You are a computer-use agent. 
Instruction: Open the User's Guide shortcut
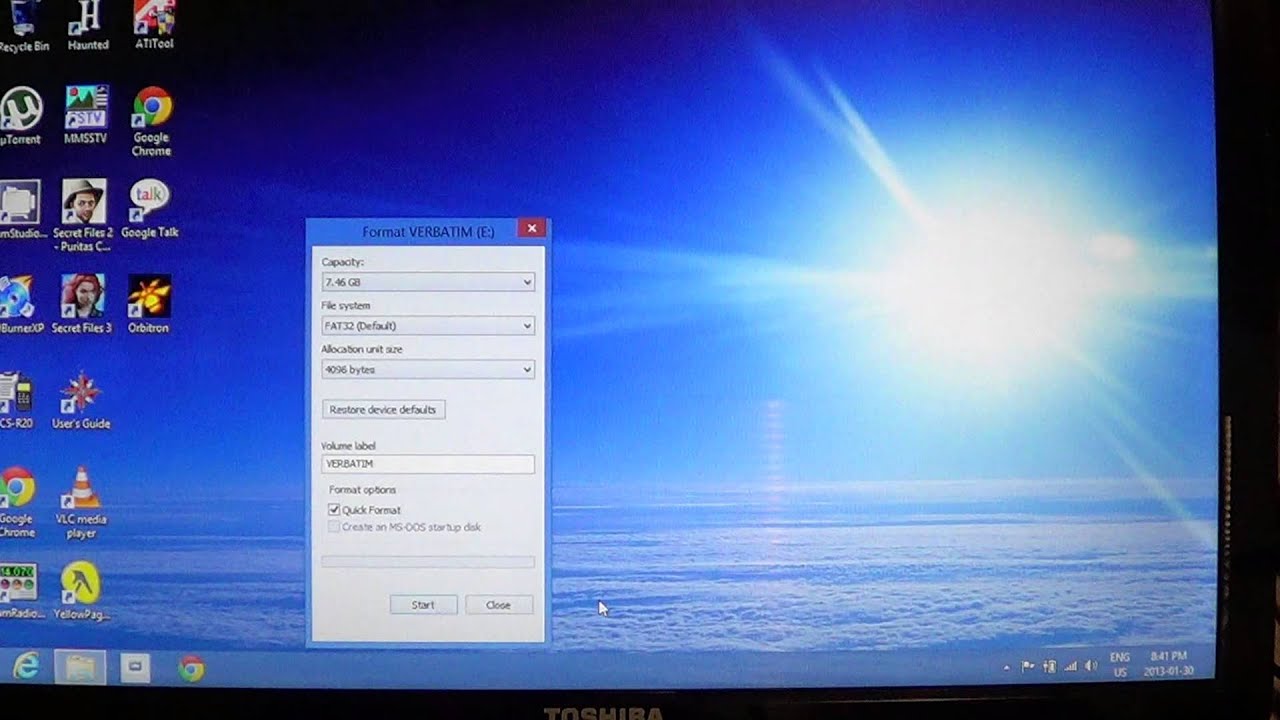point(81,400)
